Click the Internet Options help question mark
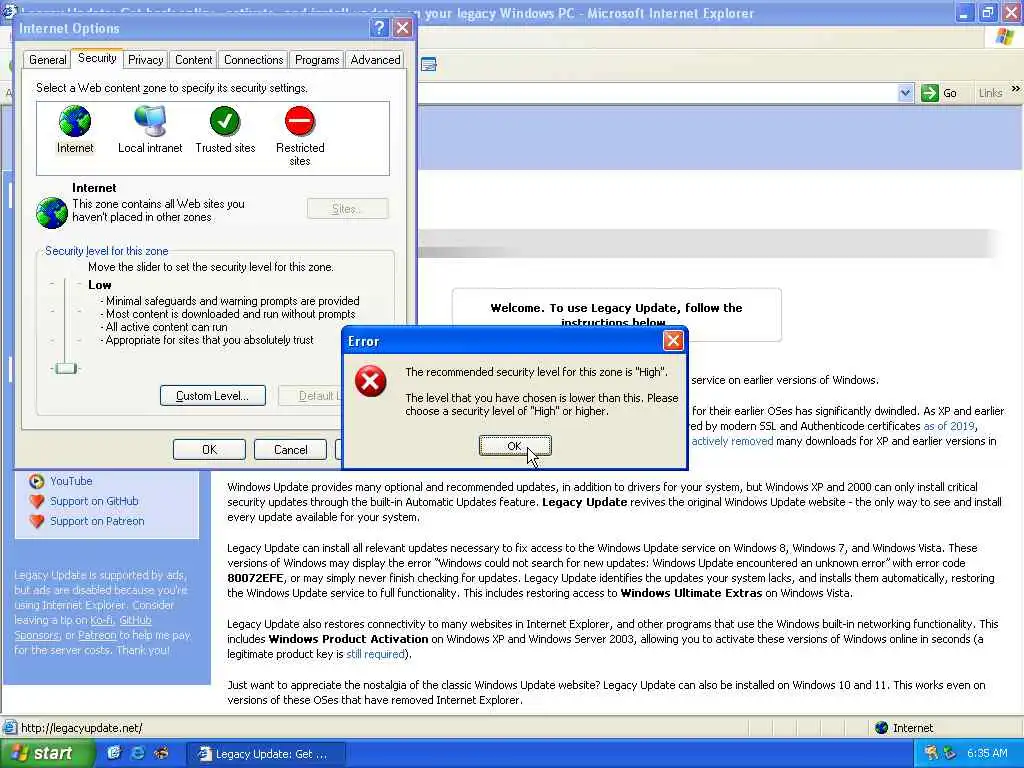This screenshot has height=768, width=1024. pos(379,28)
